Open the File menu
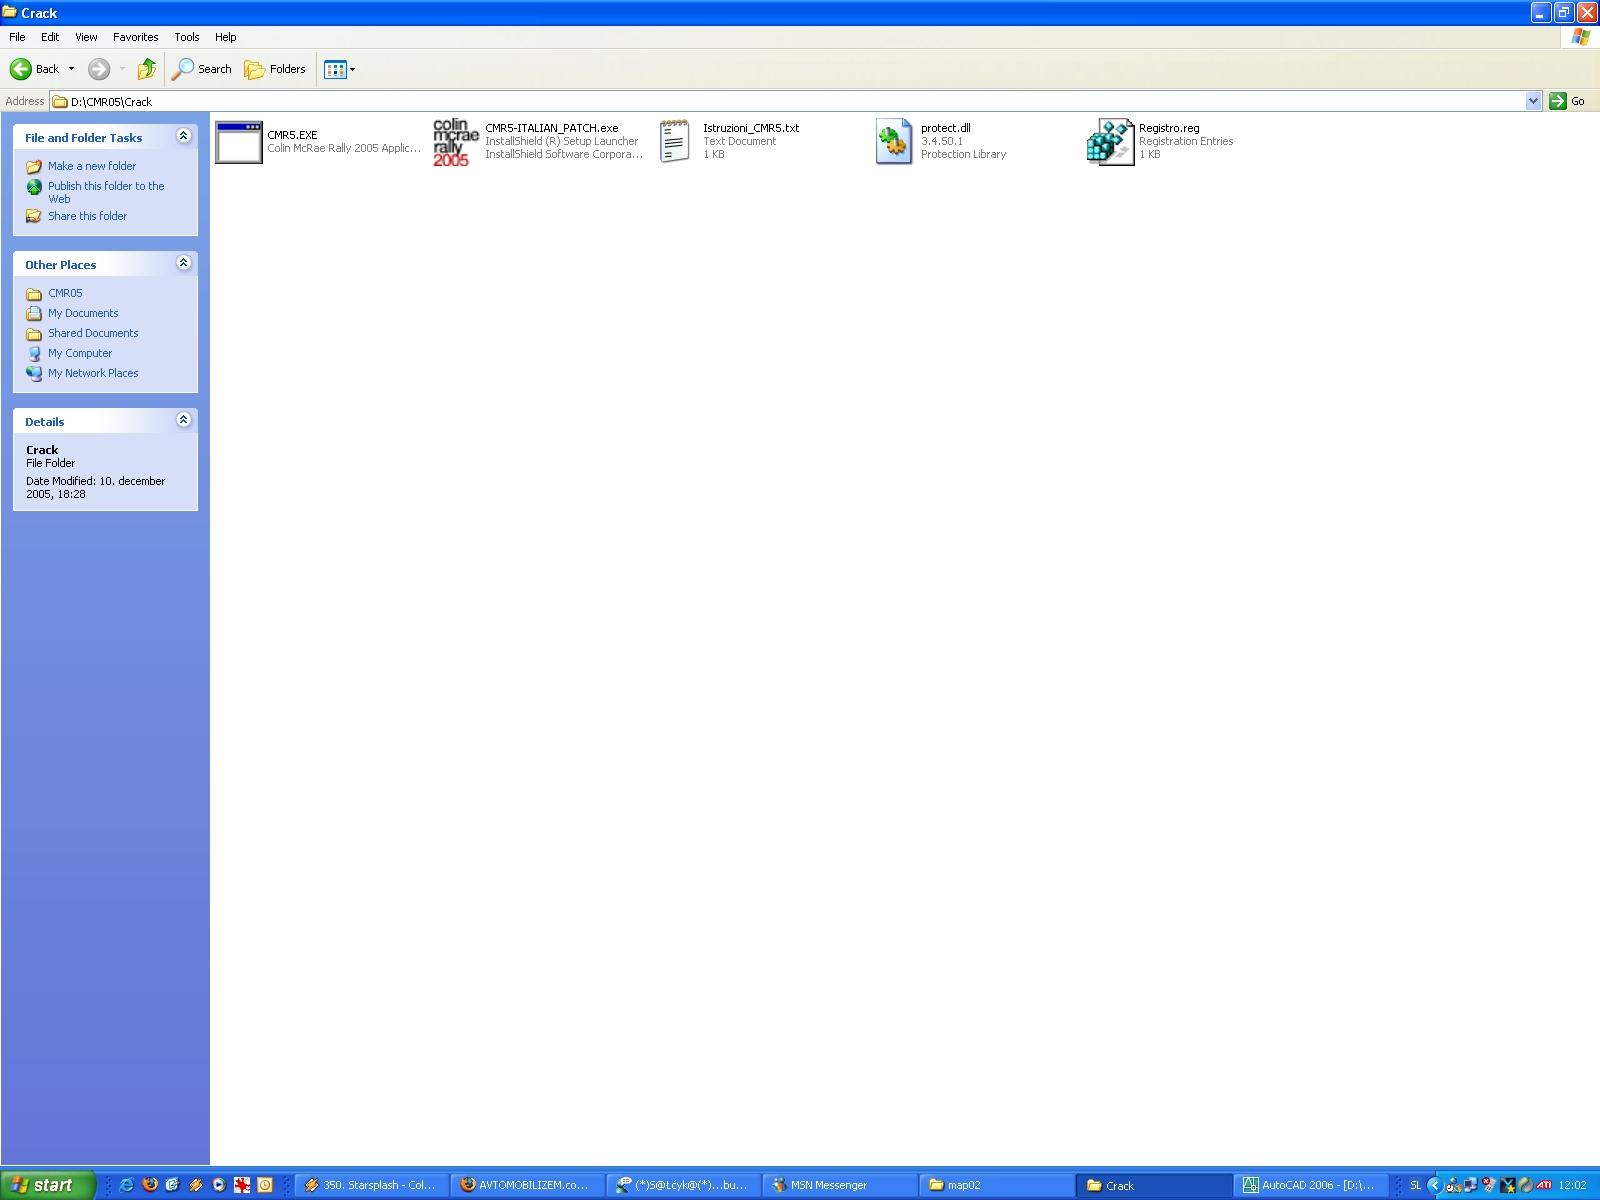This screenshot has height=1200, width=1600. point(17,37)
